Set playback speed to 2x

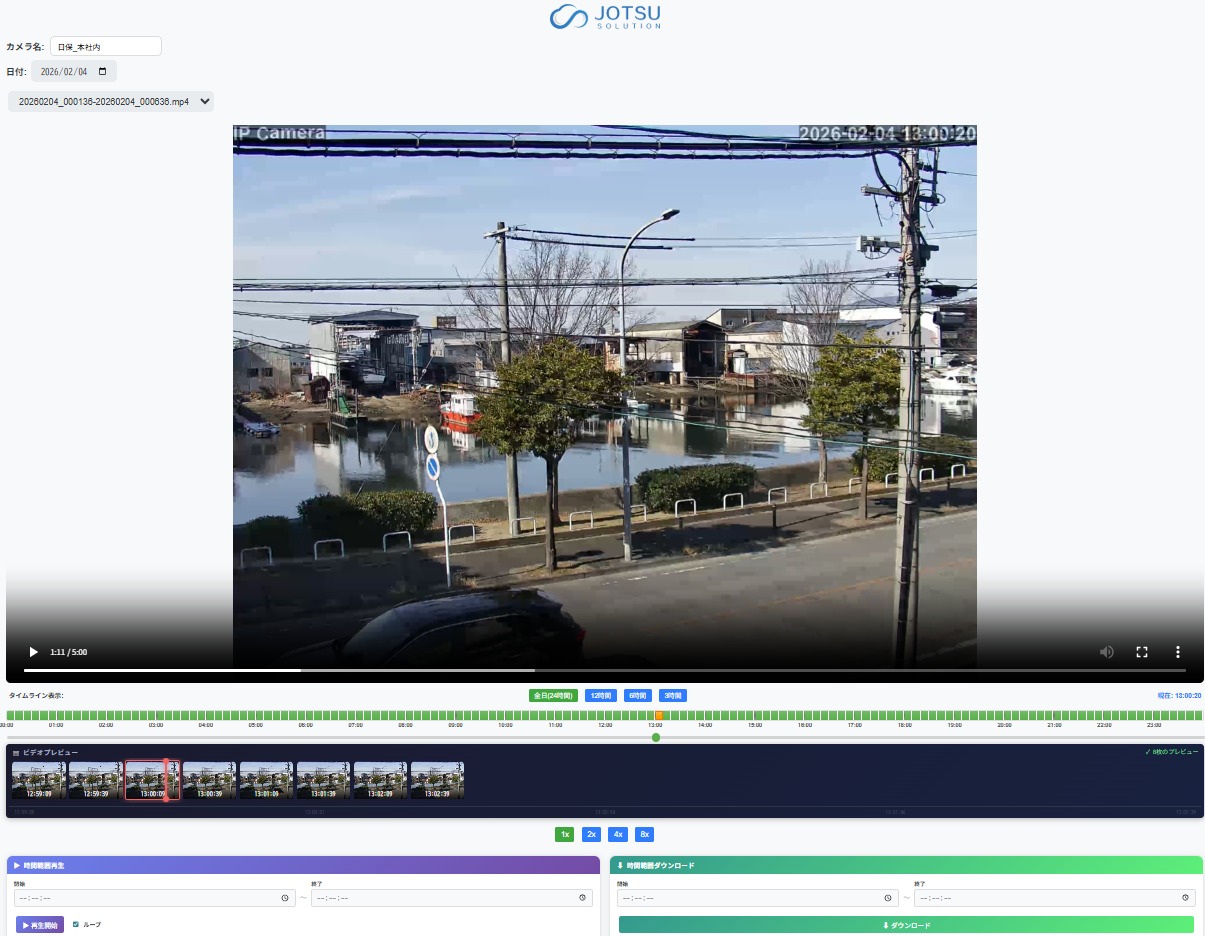pyautogui.click(x=591, y=835)
